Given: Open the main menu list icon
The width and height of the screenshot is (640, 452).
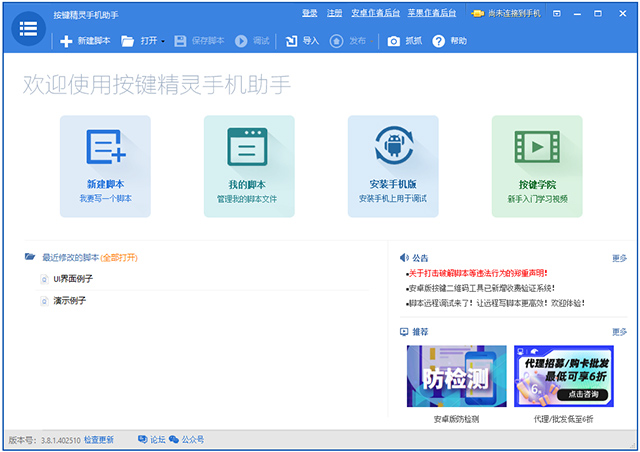Looking at the screenshot, I should [x=28, y=29].
